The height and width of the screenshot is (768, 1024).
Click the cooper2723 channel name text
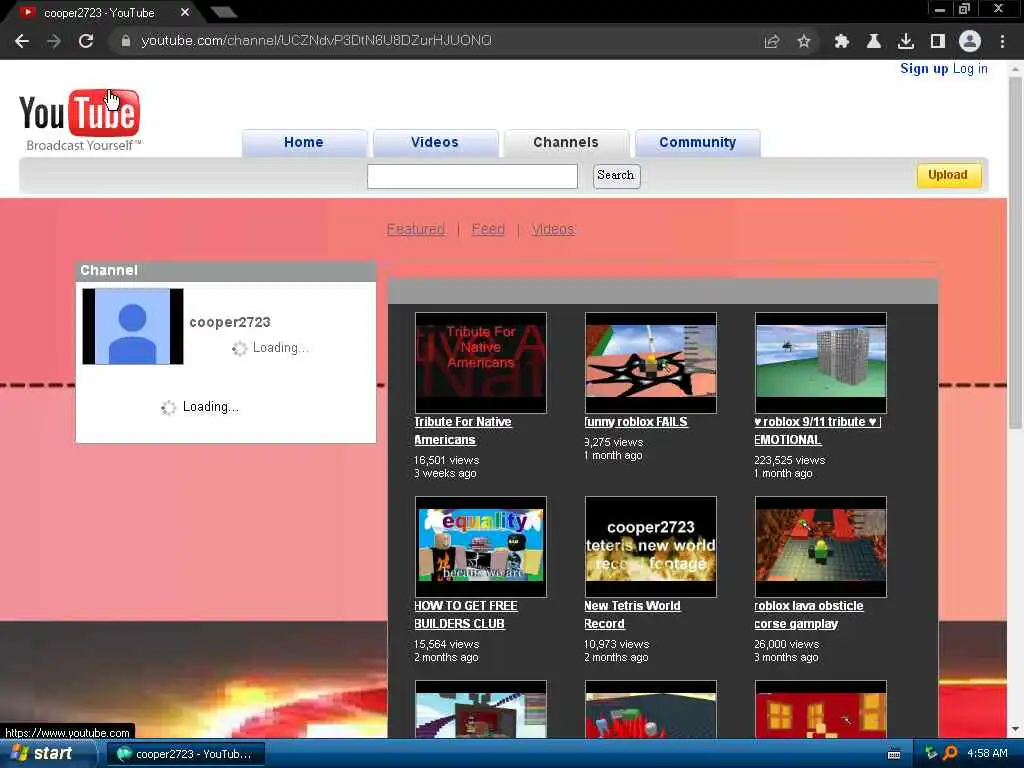pos(230,323)
